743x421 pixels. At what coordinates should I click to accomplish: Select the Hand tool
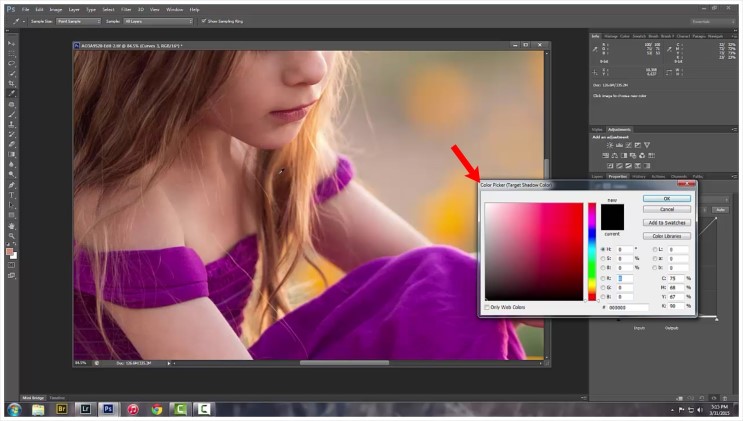[11, 225]
